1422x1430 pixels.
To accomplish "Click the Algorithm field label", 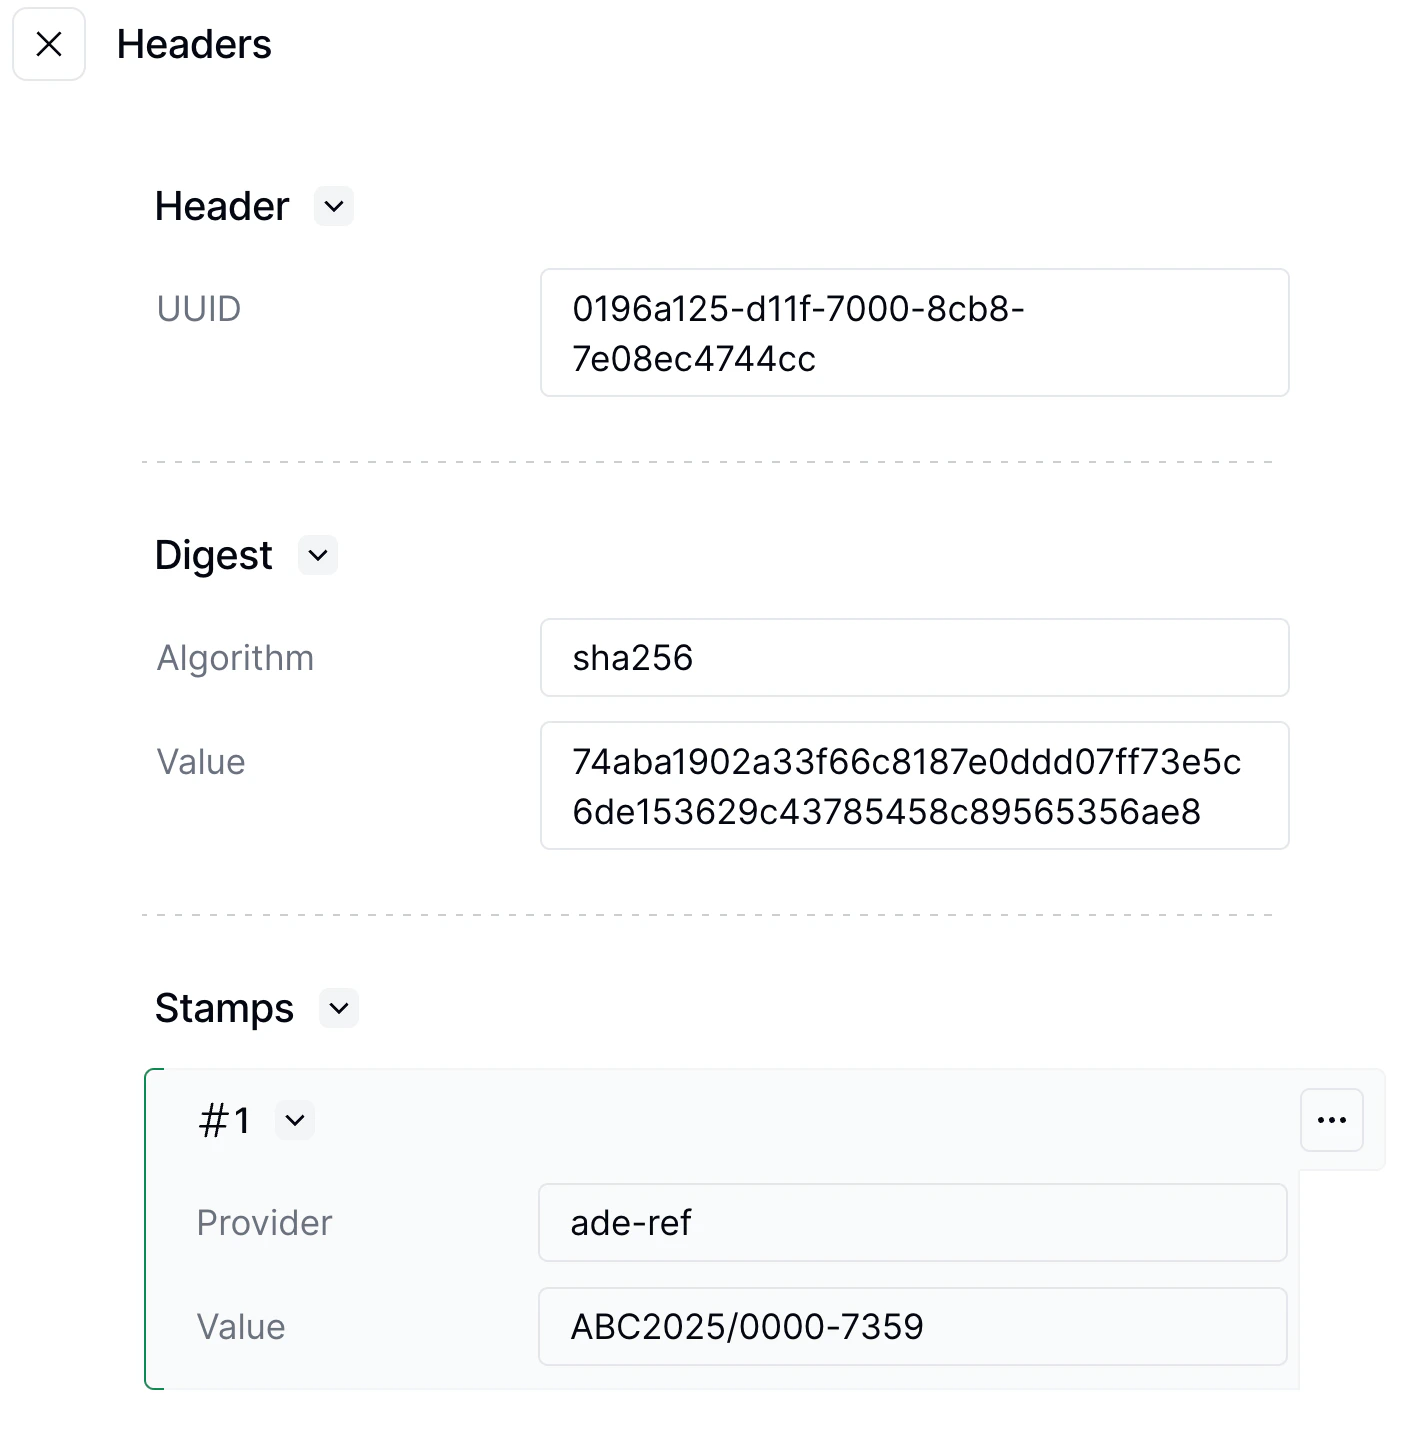I will (x=235, y=658).
